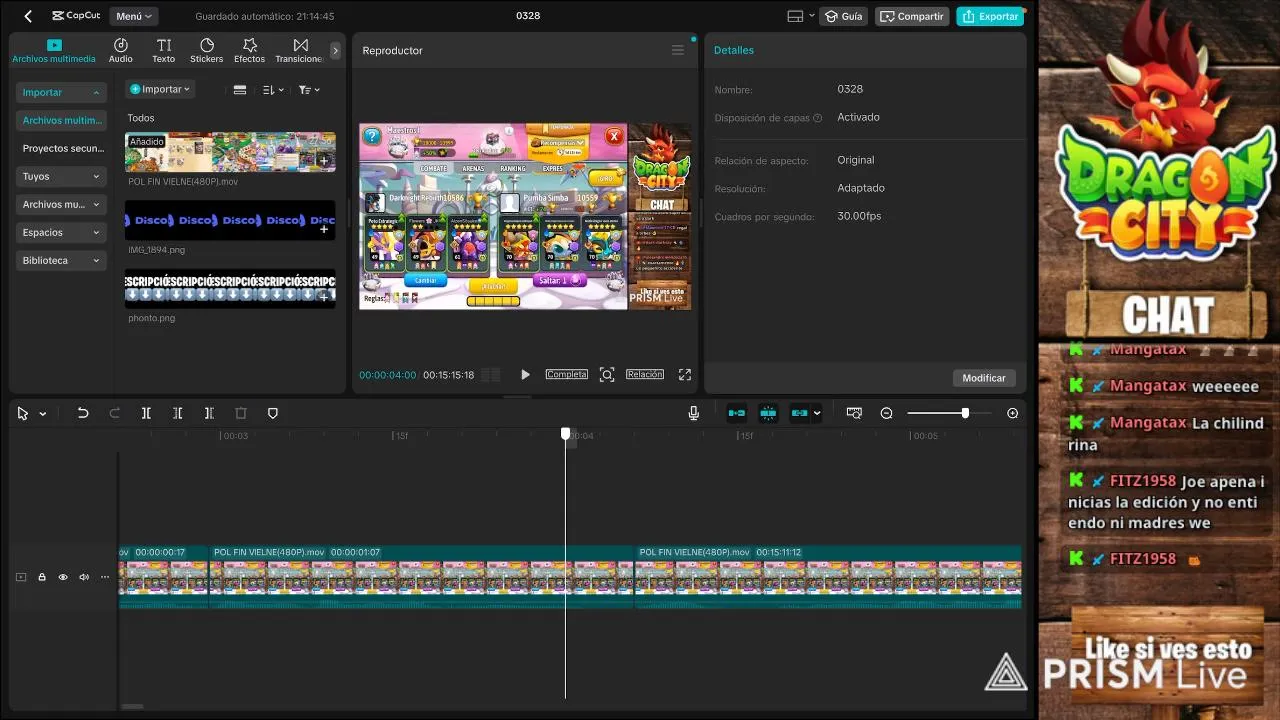The image size is (1280, 720).
Task: Click the player focus/snapshot frame icon
Action: (607, 374)
